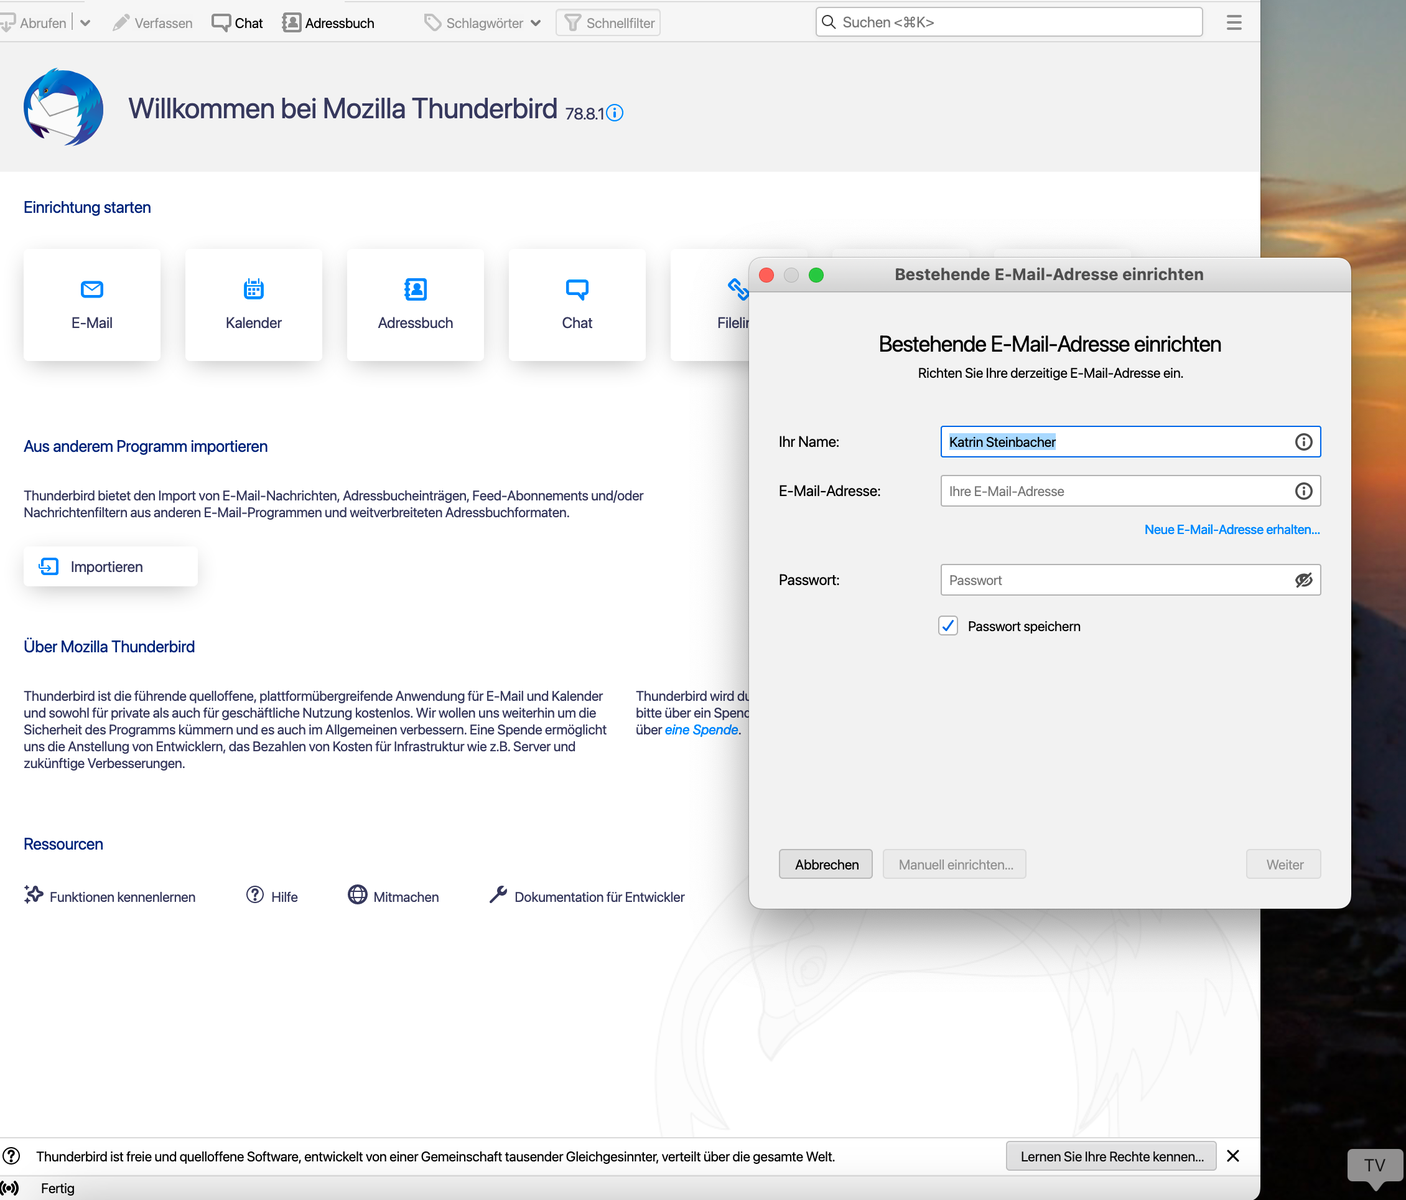Open the Mitmachen link
Image resolution: width=1406 pixels, height=1200 pixels.
point(406,897)
